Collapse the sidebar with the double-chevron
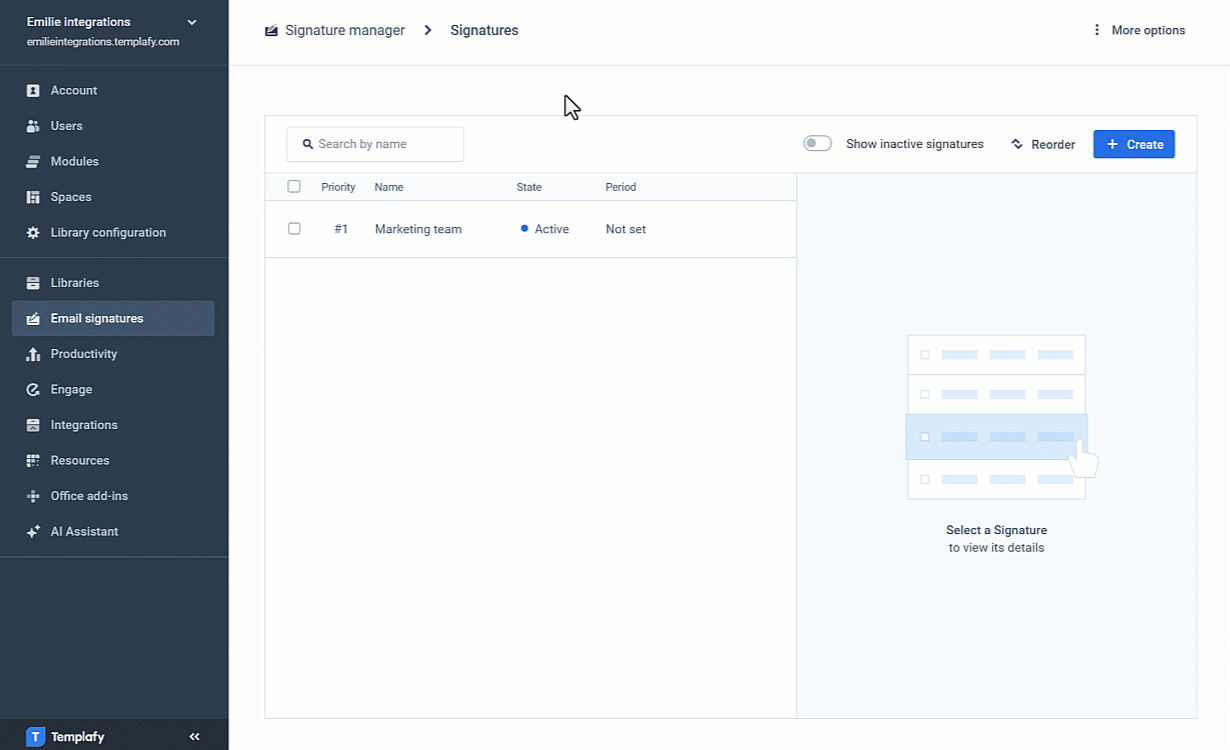1230x750 pixels. [194, 736]
